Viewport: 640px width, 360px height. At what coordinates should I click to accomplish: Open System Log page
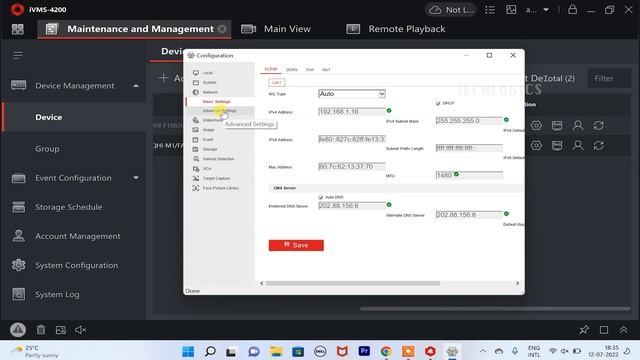[57, 294]
